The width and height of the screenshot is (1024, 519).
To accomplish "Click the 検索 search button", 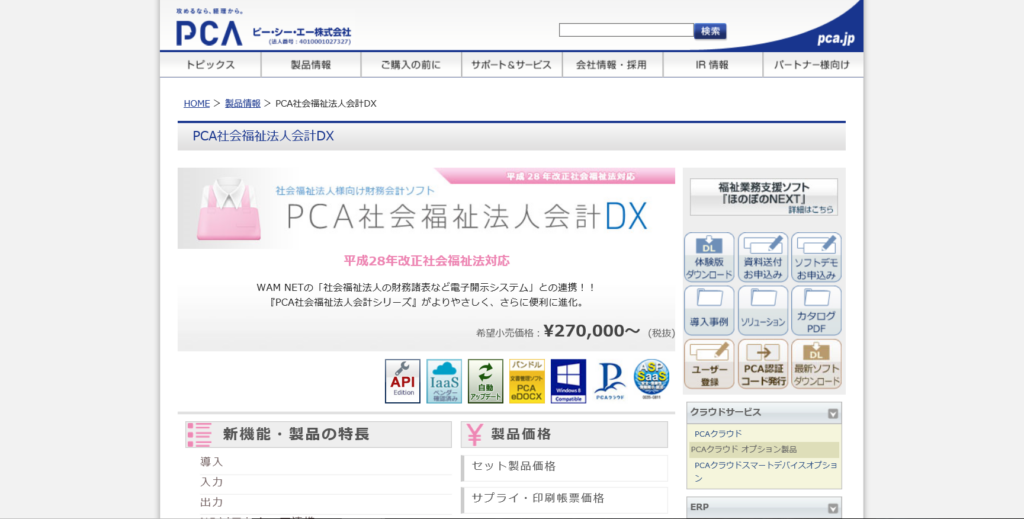I will [710, 31].
